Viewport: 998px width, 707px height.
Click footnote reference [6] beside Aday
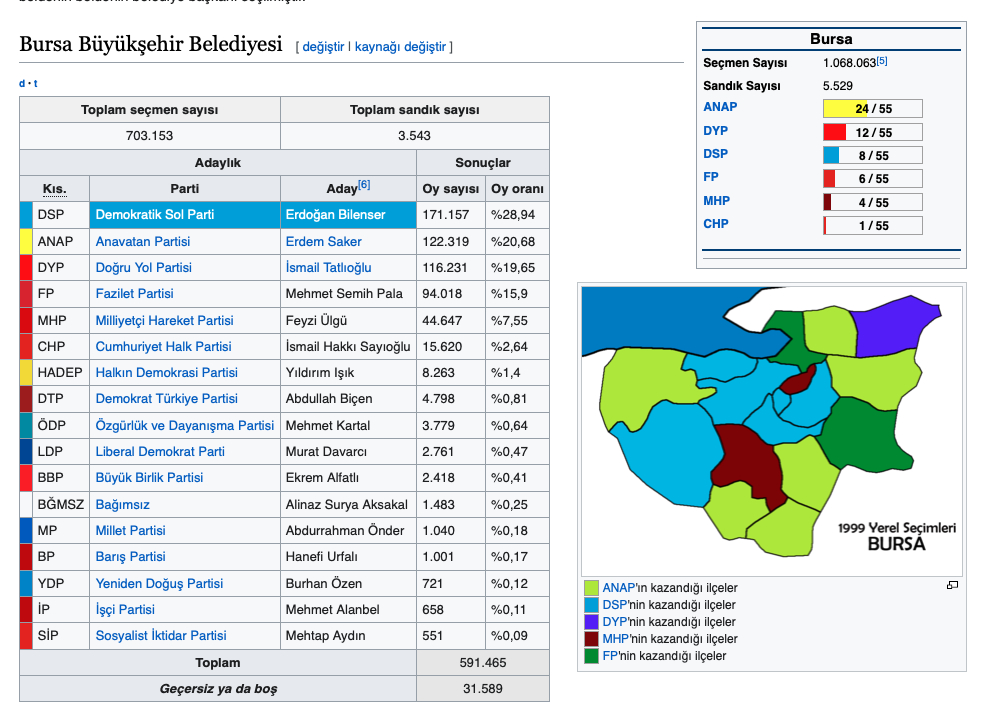click(x=364, y=185)
